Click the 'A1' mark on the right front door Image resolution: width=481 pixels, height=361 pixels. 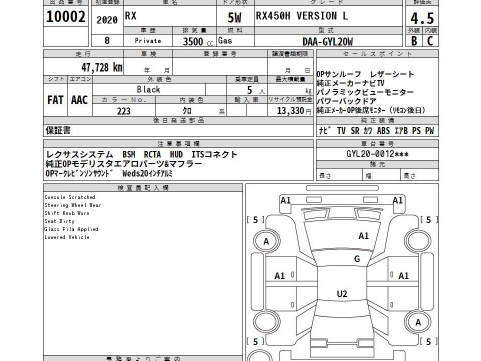point(403,276)
